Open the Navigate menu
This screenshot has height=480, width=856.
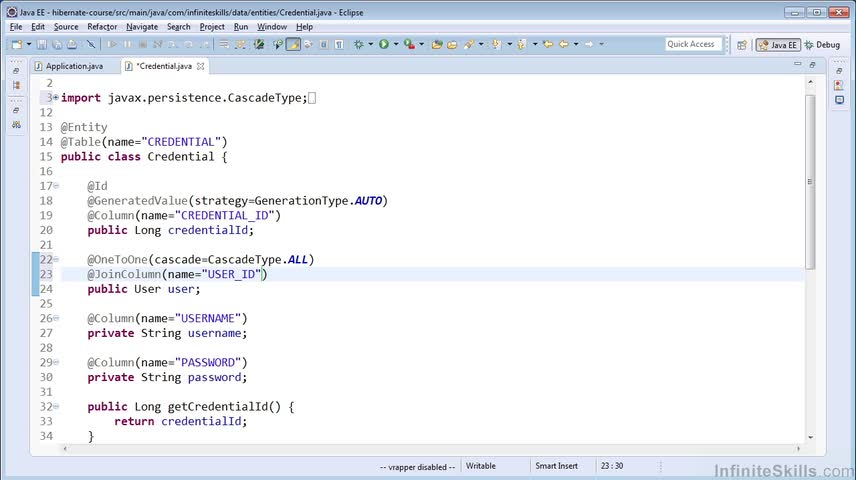141,27
